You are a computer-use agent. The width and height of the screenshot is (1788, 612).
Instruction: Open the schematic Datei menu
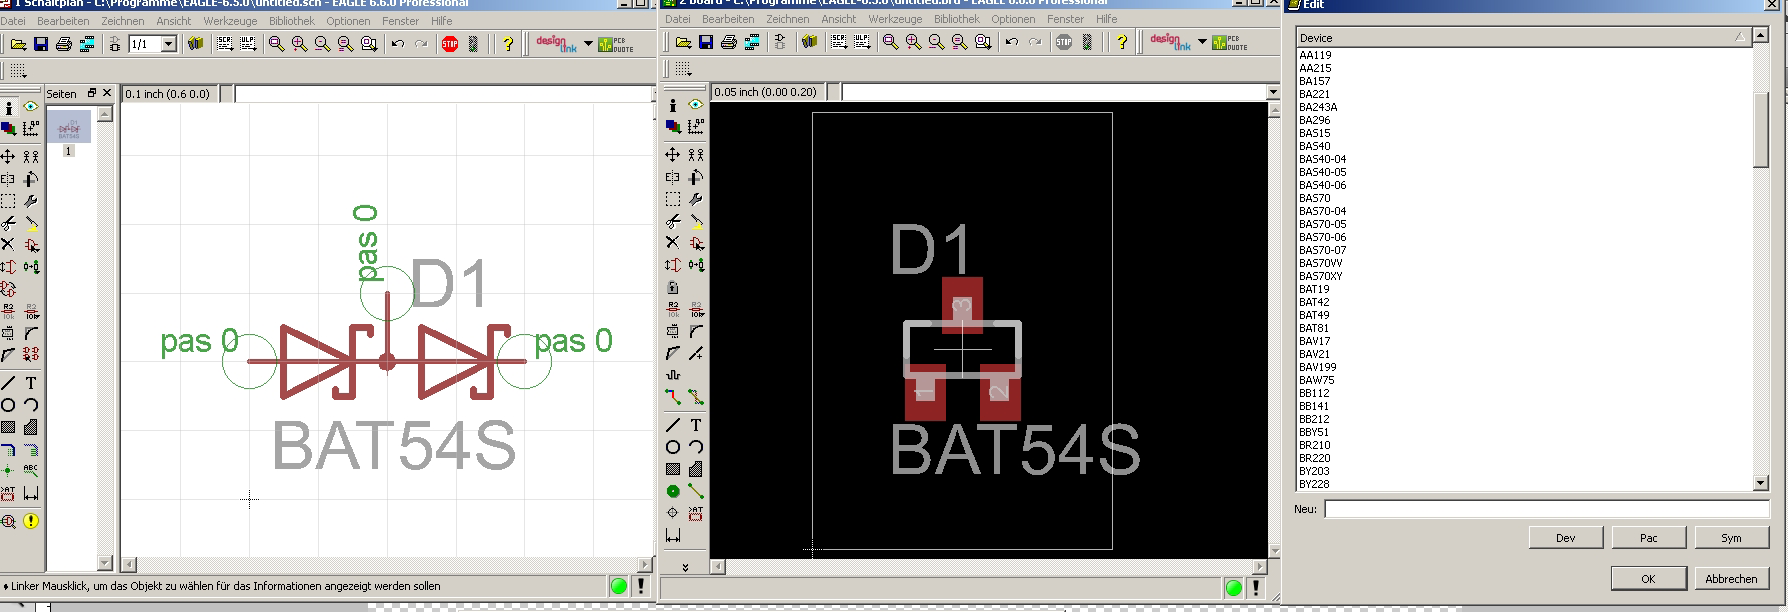coord(14,21)
